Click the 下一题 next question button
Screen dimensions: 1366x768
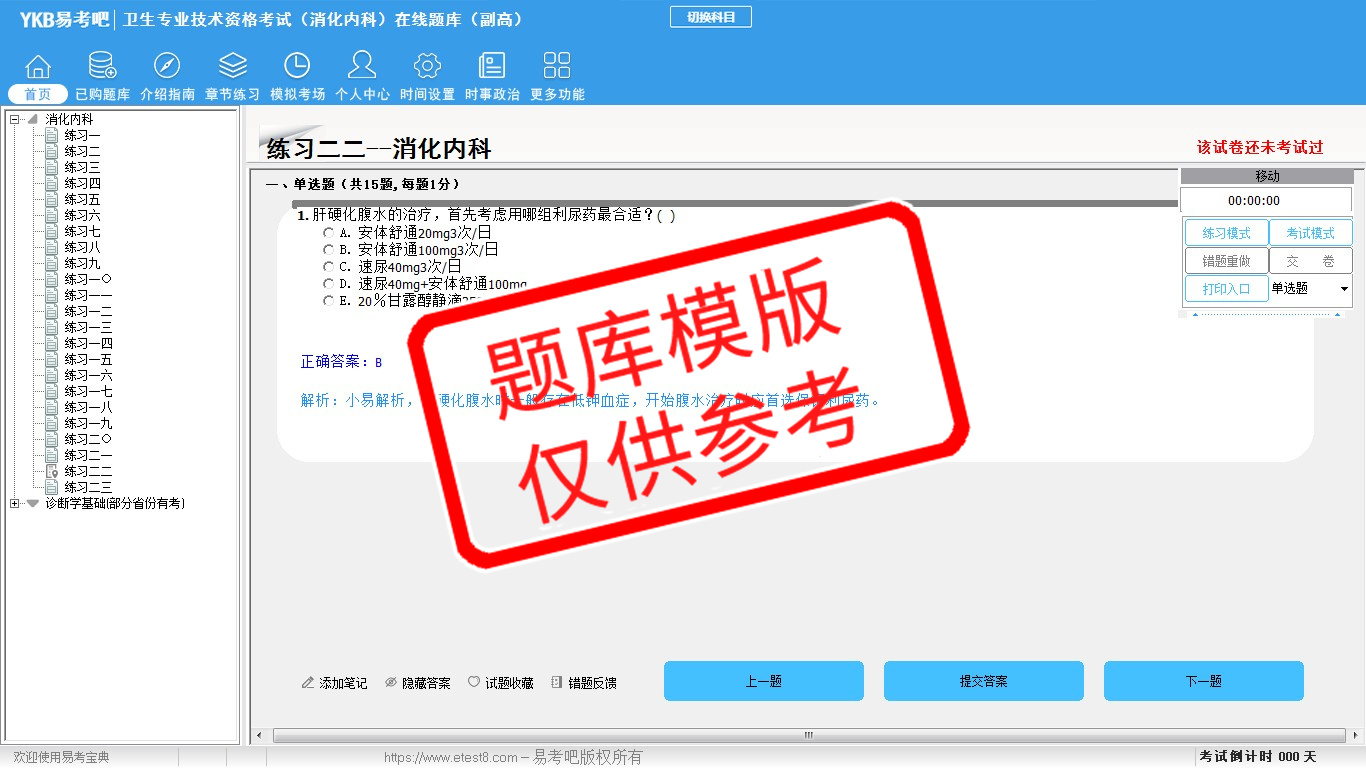coord(1203,681)
